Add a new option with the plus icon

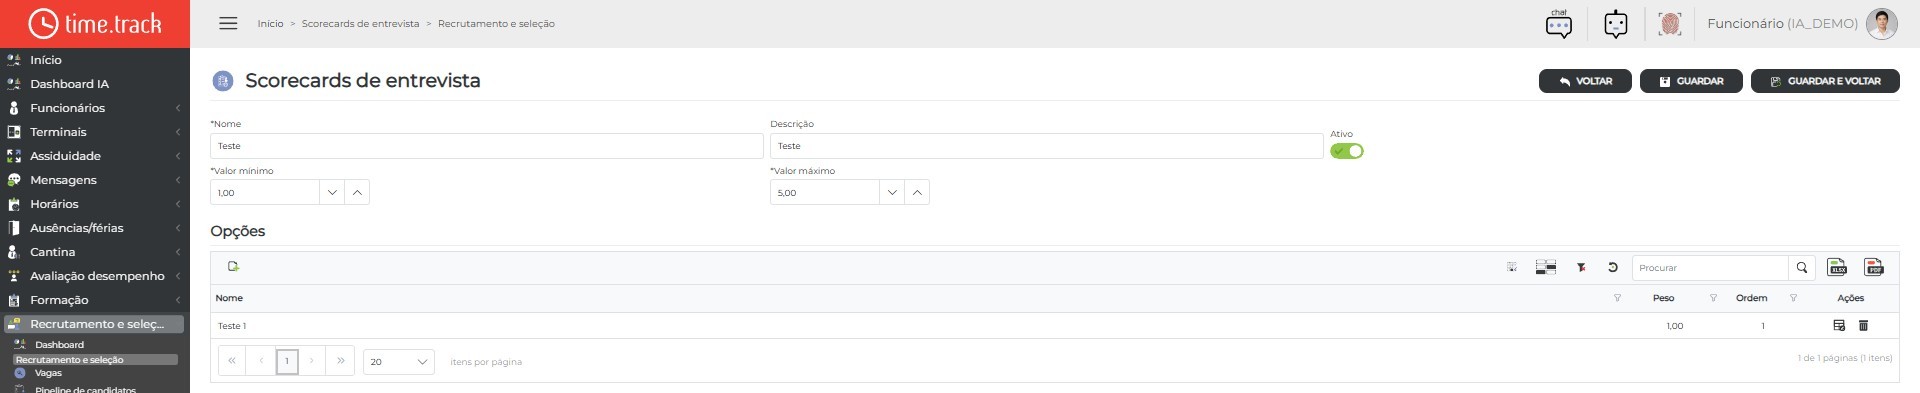233,266
